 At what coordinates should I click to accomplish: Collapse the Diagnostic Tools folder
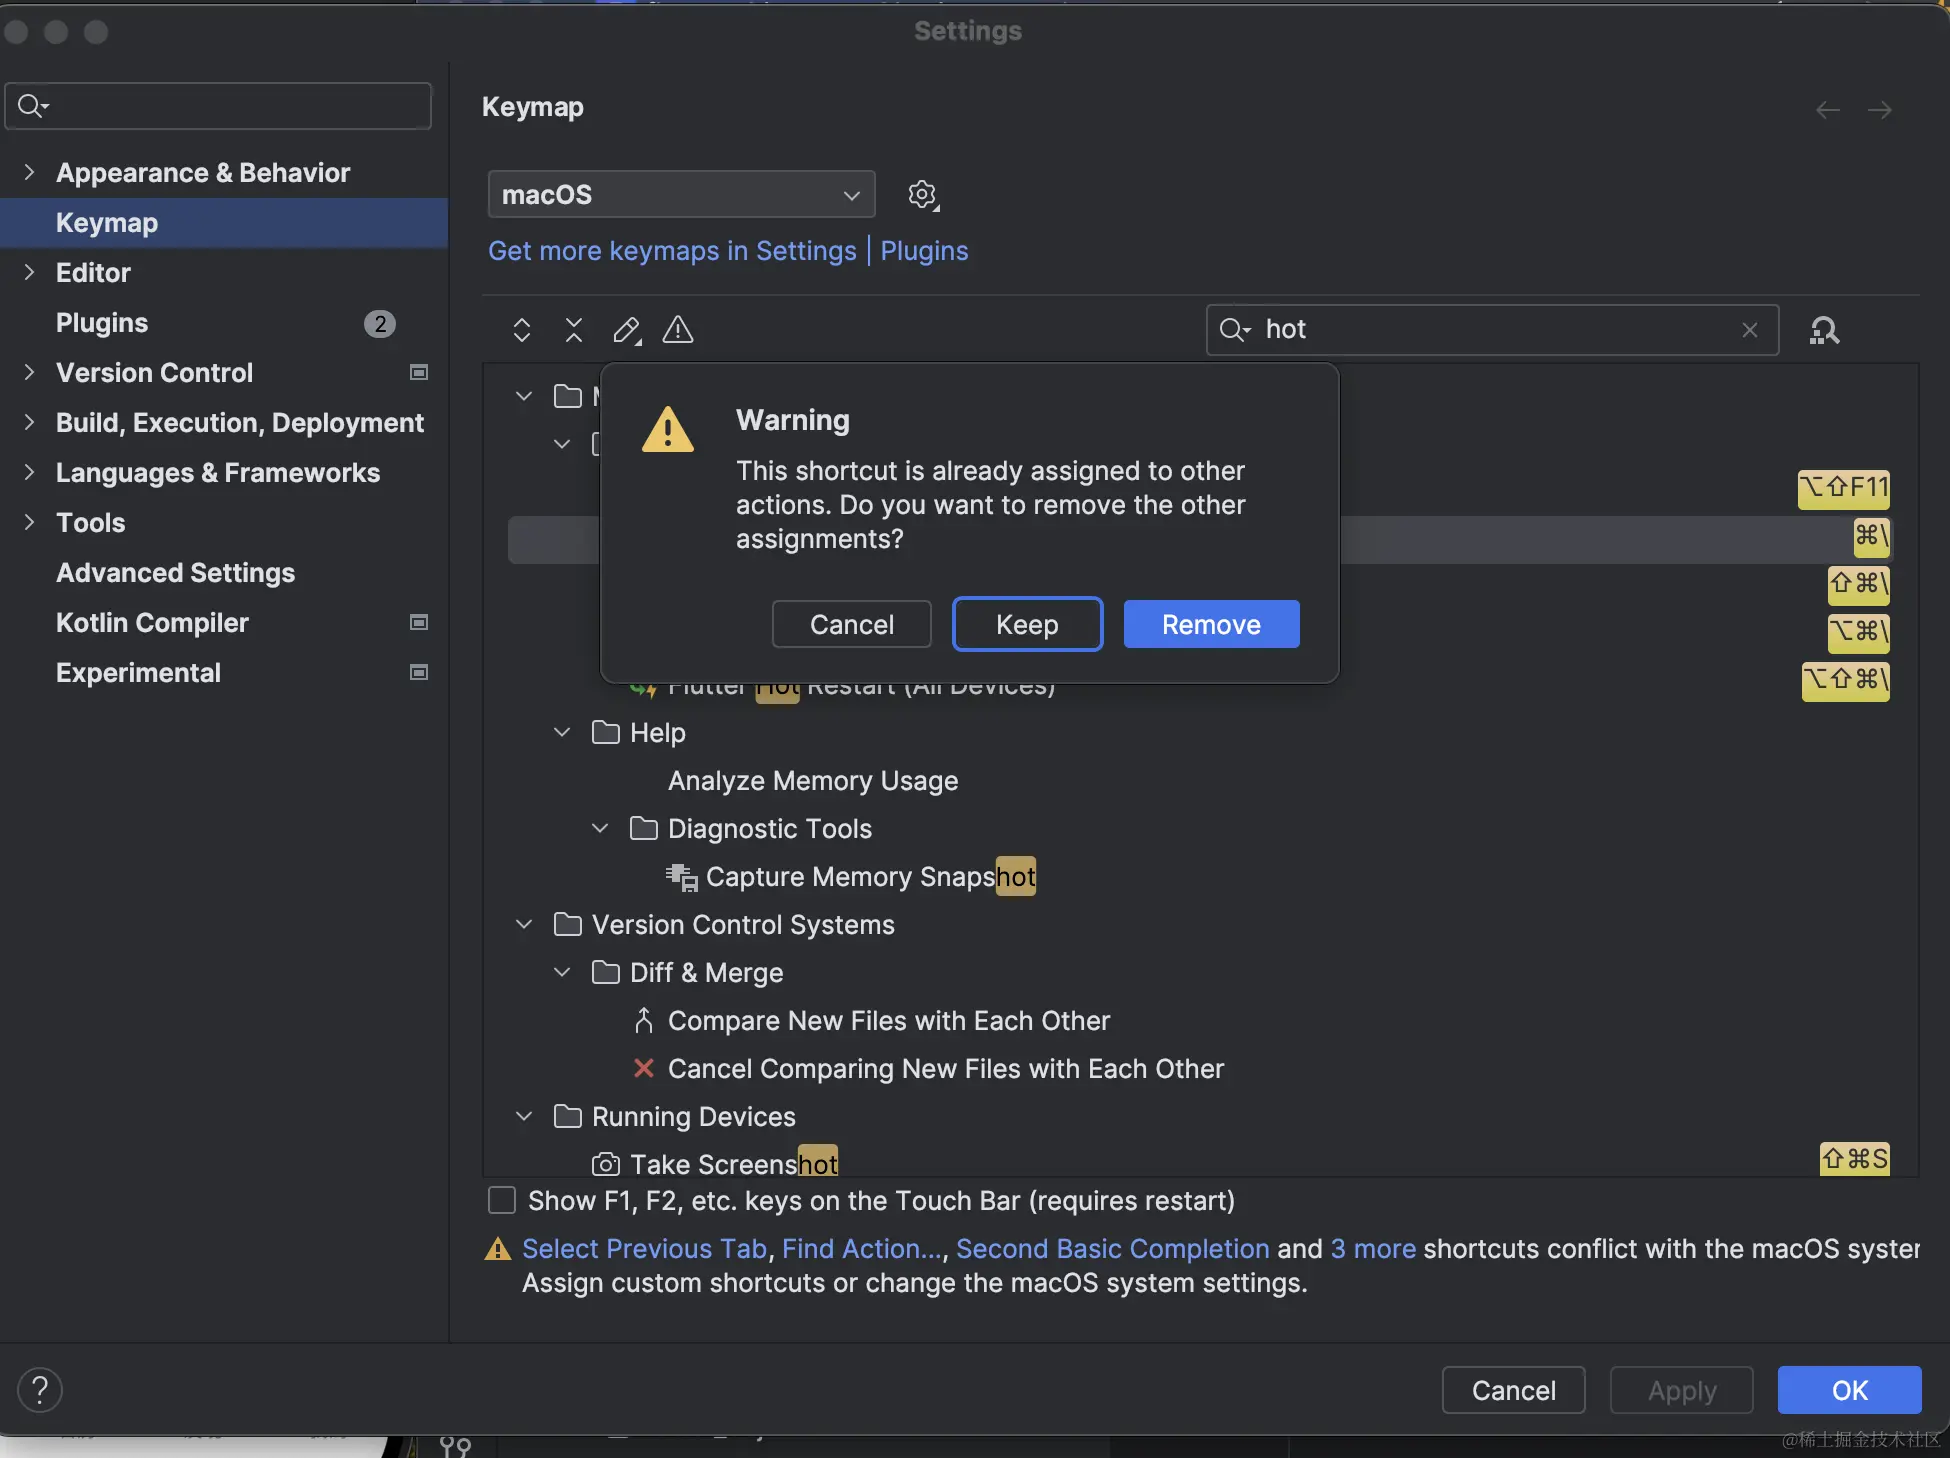(600, 828)
